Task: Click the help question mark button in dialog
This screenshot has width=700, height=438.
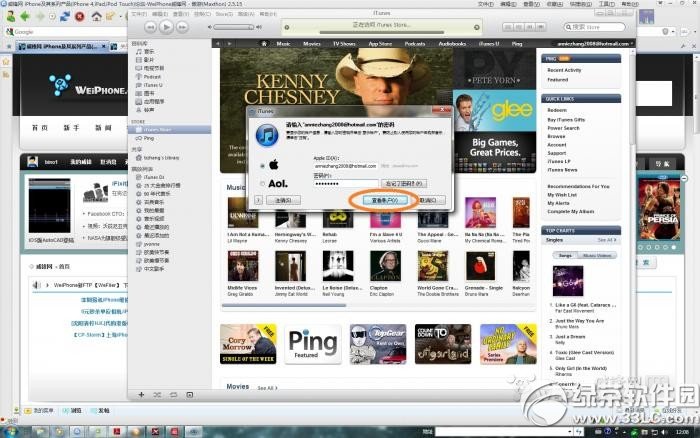Action: [258, 200]
